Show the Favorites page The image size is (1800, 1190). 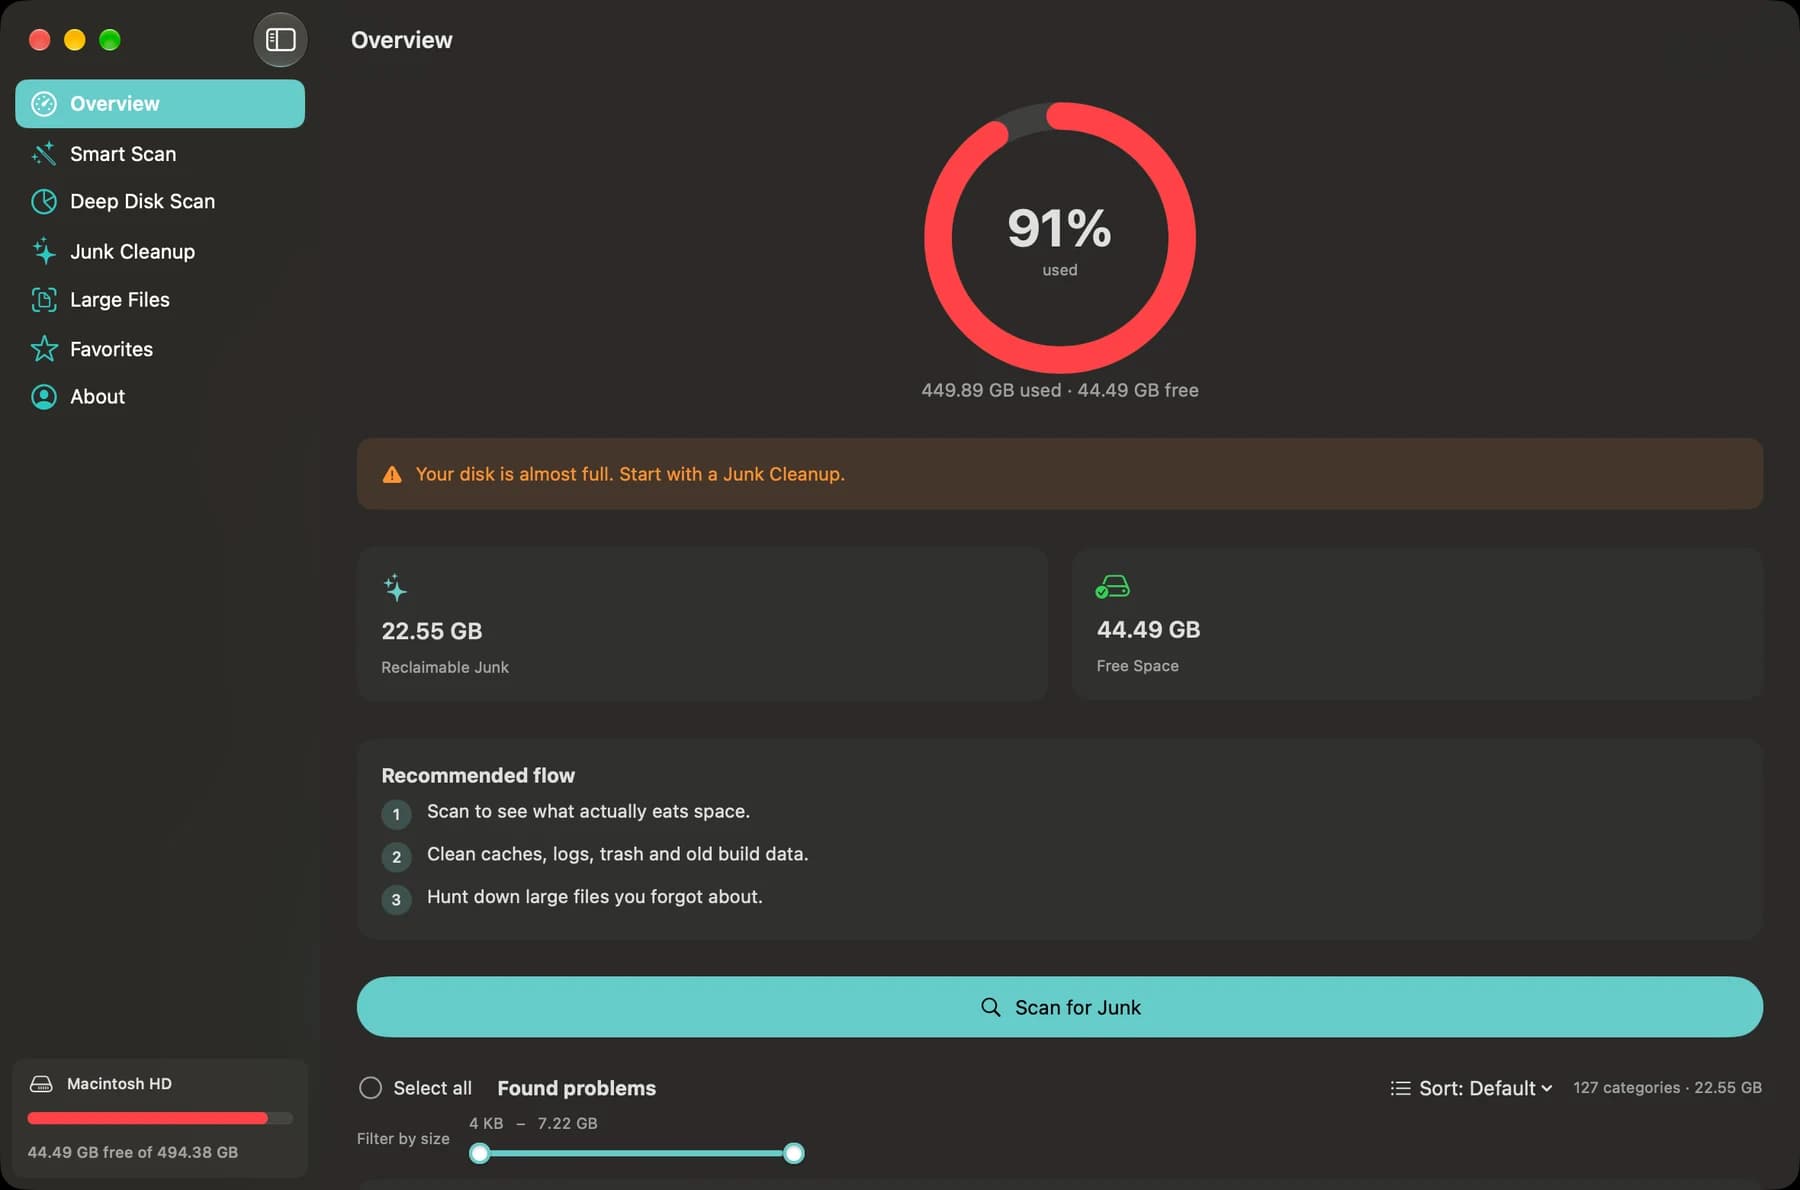(x=160, y=349)
